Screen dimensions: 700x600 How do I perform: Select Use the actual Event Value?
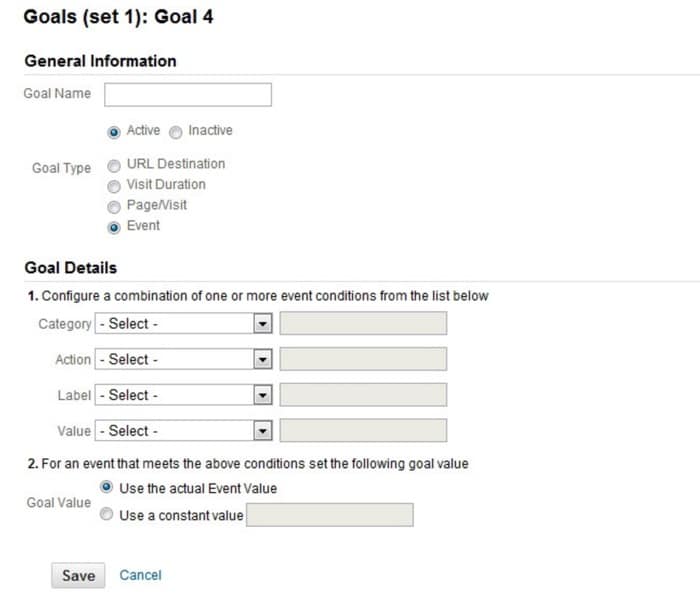pos(106,489)
